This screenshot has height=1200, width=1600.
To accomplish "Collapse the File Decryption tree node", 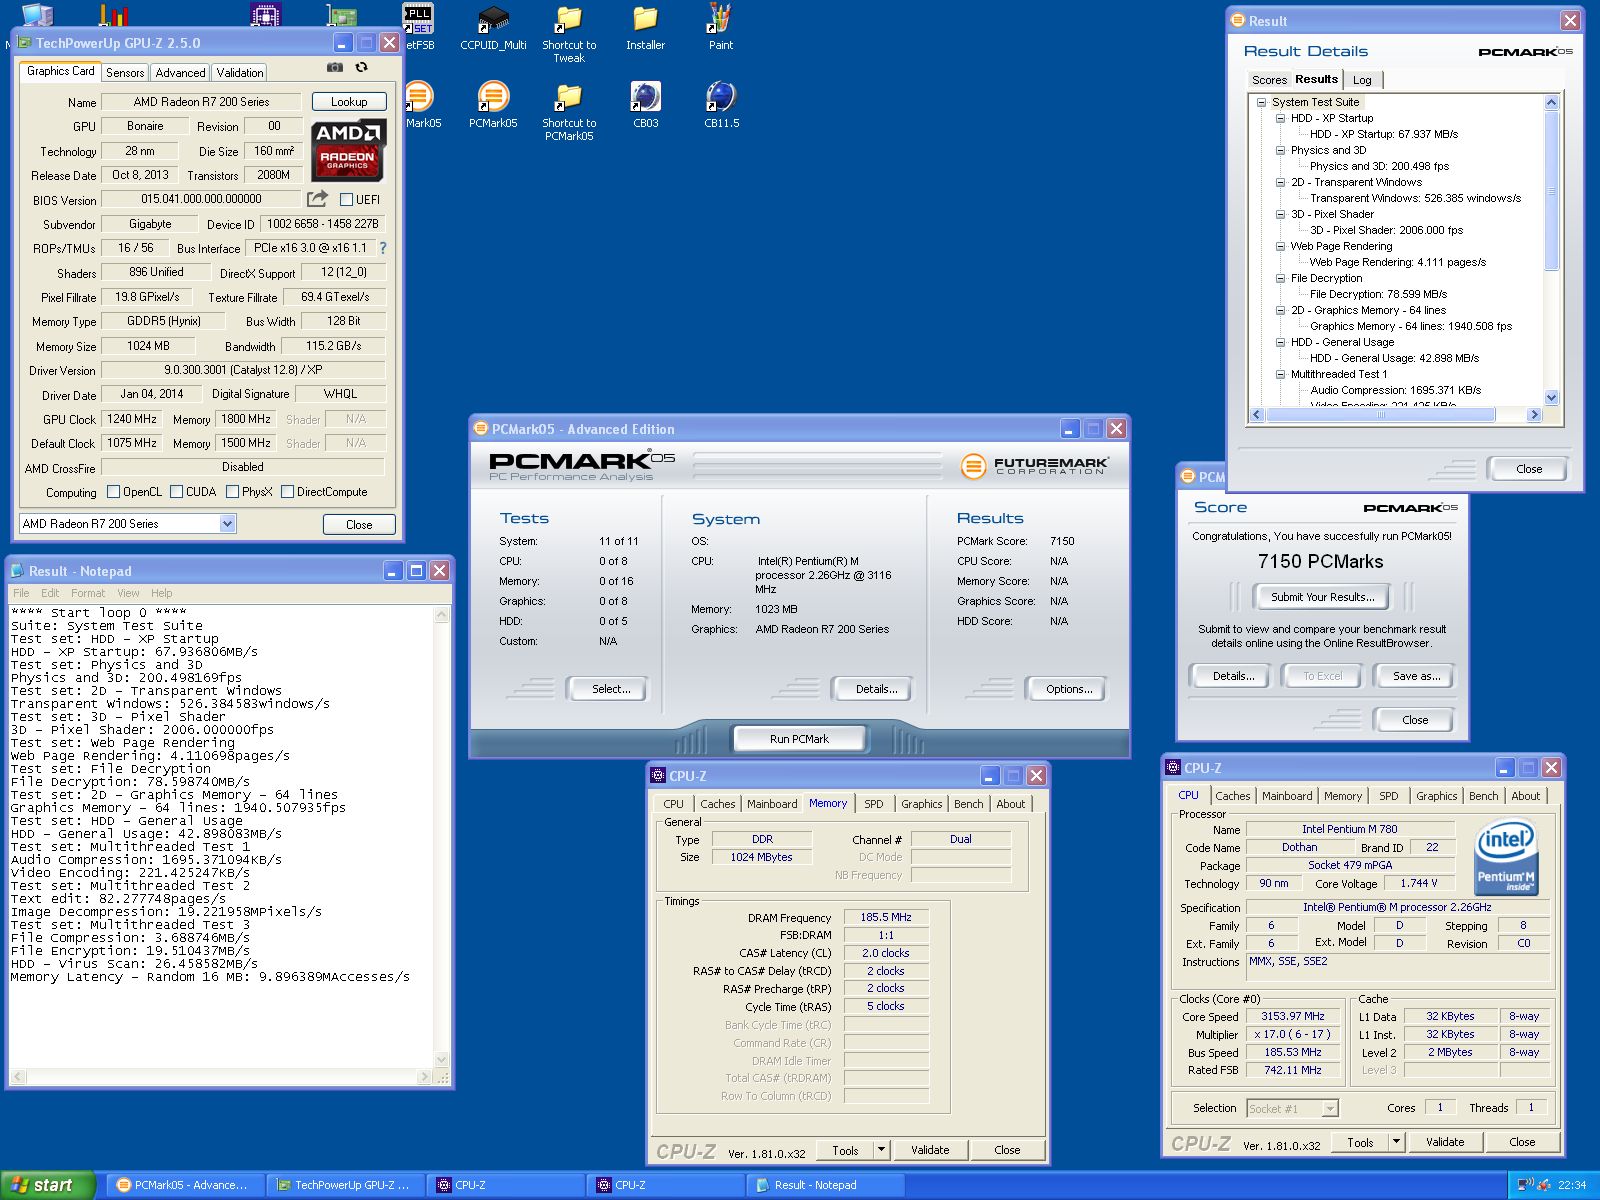I will tap(1280, 278).
